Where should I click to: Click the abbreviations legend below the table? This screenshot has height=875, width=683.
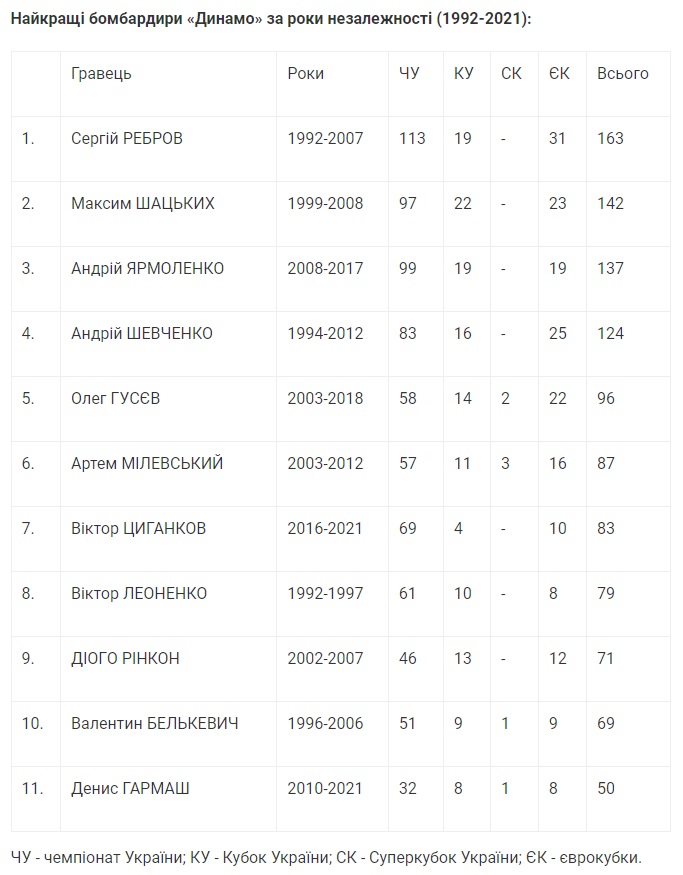pyautogui.click(x=326, y=857)
